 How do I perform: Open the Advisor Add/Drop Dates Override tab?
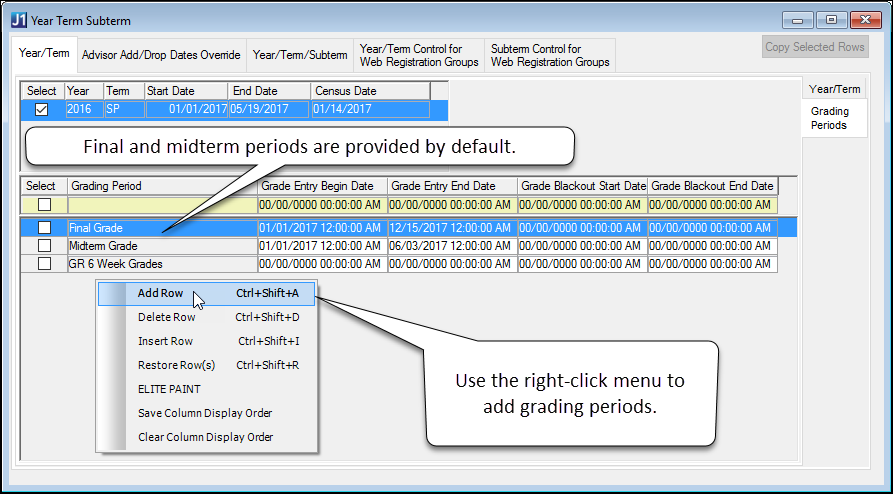(x=161, y=55)
